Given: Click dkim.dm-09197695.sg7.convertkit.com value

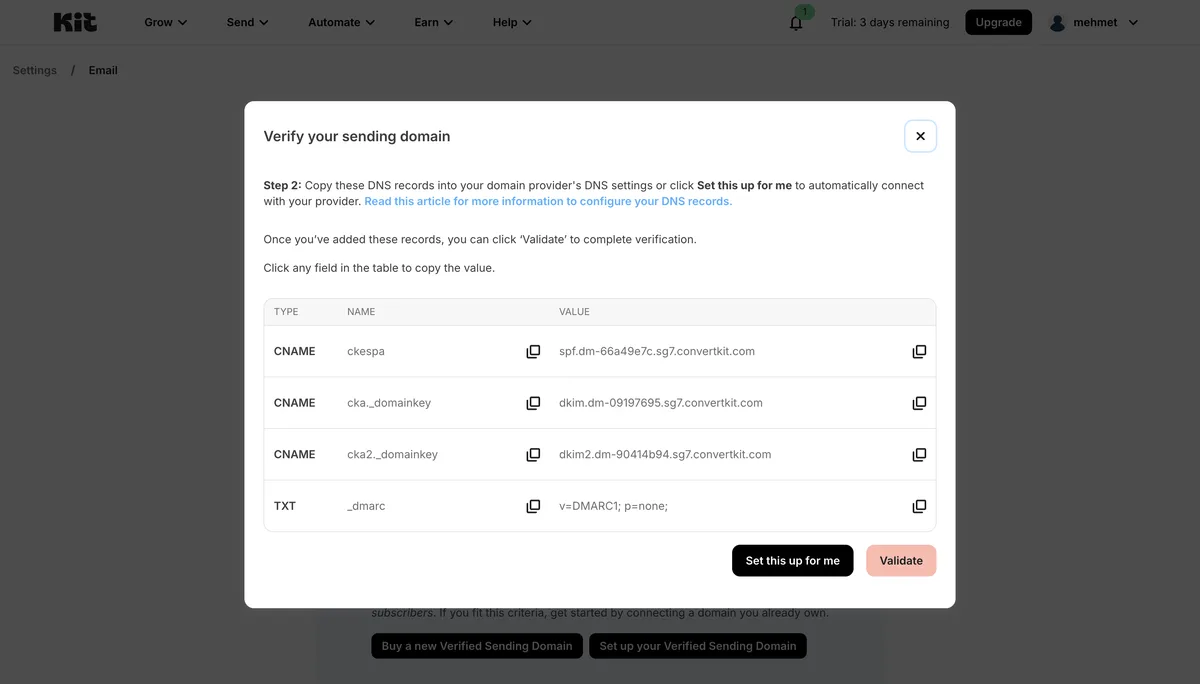Looking at the screenshot, I should pyautogui.click(x=661, y=403).
